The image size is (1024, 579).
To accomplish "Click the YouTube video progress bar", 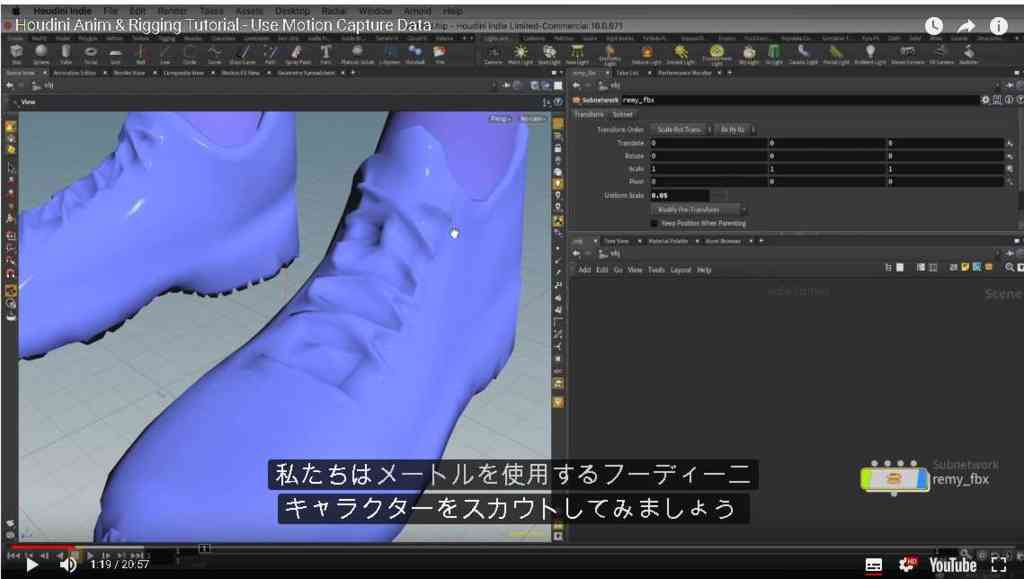I will 512,547.
